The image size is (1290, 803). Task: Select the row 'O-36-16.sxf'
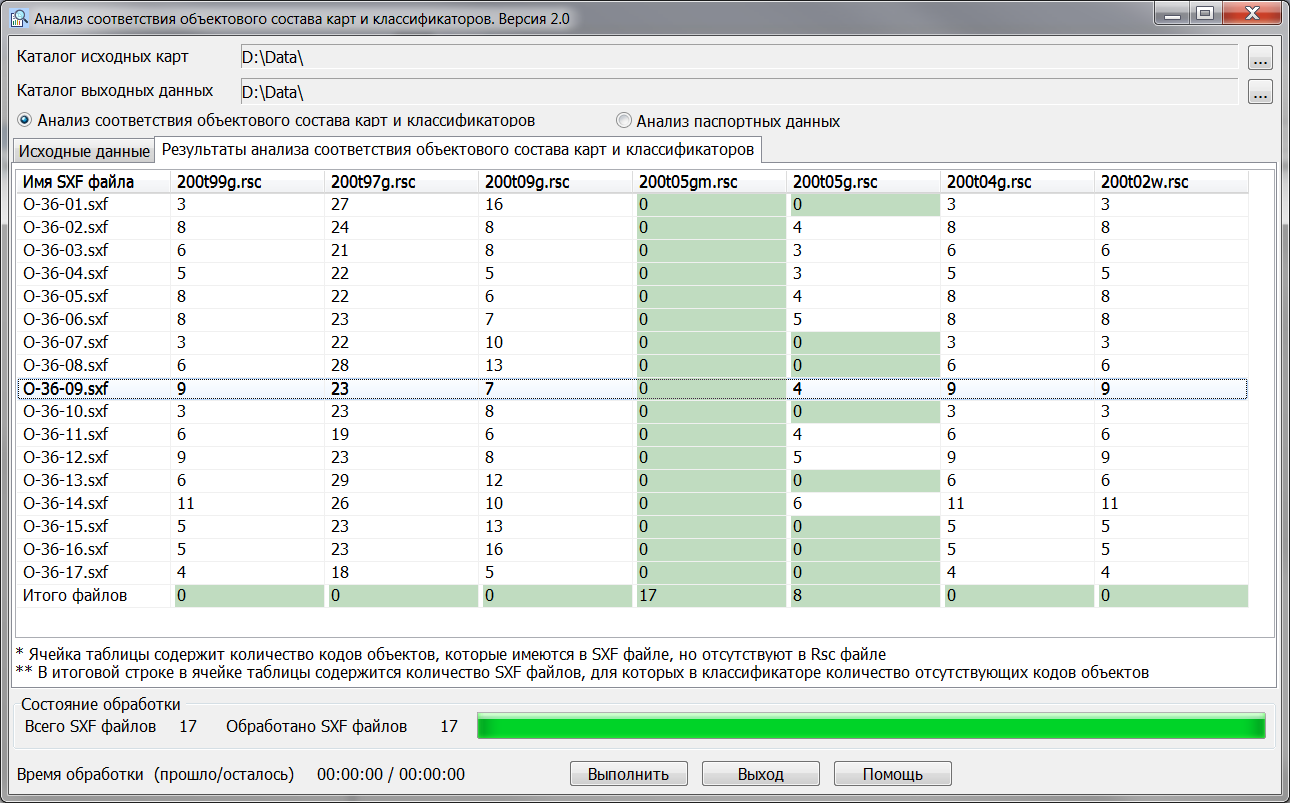[x=633, y=549]
